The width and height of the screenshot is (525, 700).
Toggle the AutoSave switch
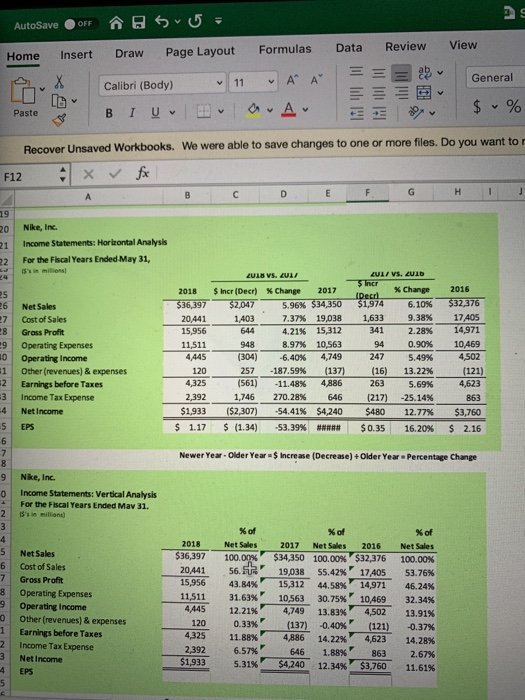point(79,24)
